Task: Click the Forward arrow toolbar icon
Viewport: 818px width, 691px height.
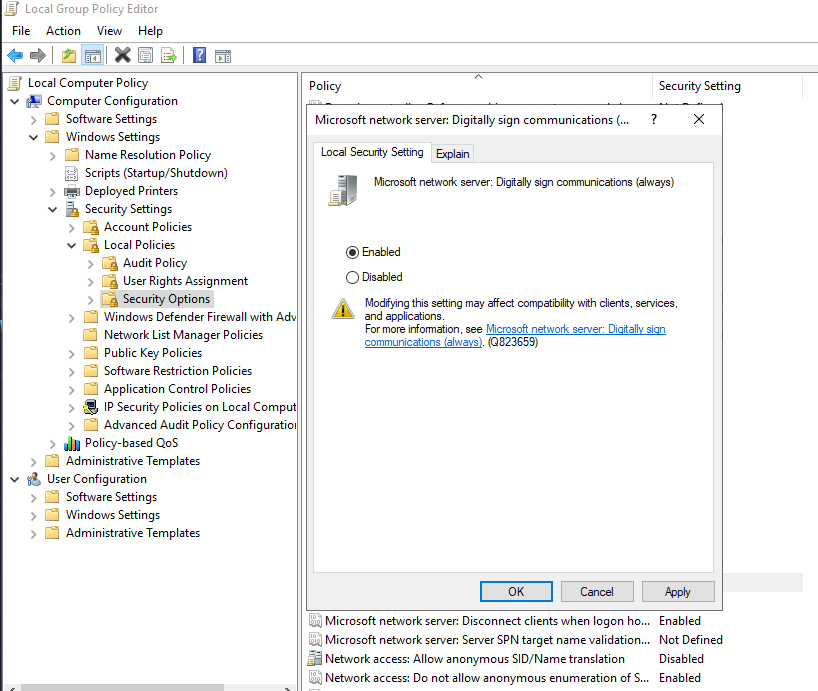Action: point(38,55)
